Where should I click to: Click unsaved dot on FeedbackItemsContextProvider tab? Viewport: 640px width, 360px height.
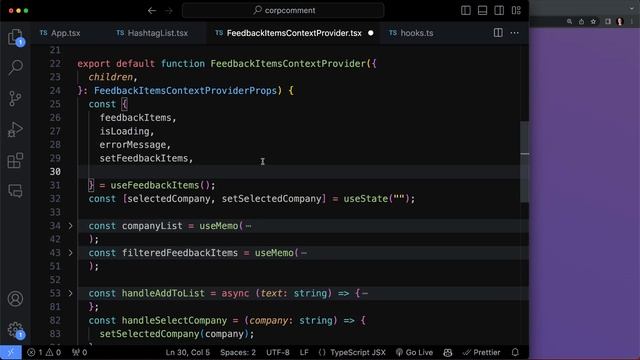(x=371, y=33)
